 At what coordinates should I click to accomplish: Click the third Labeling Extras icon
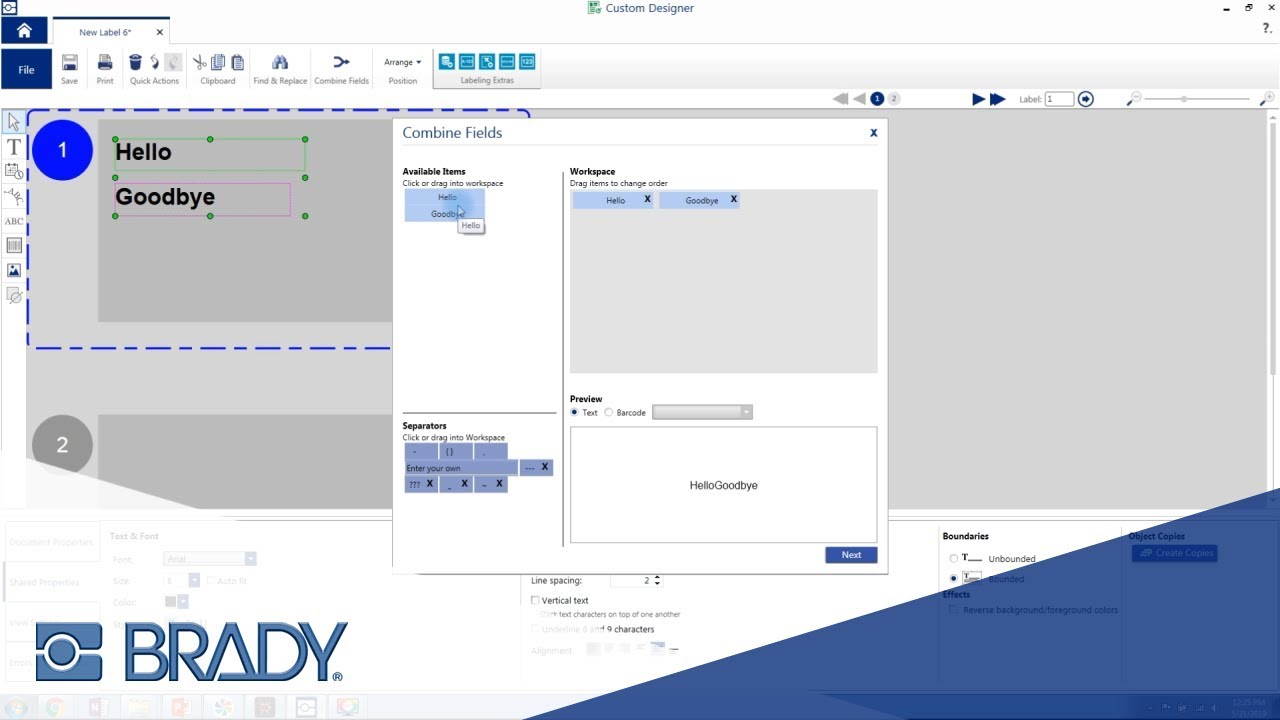point(487,62)
